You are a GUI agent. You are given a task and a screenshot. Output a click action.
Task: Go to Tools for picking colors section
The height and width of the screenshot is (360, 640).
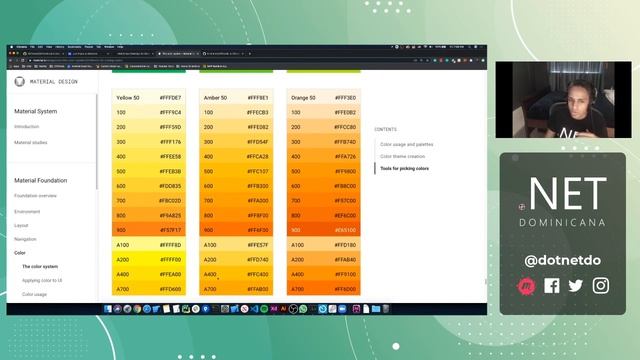[x=404, y=168]
